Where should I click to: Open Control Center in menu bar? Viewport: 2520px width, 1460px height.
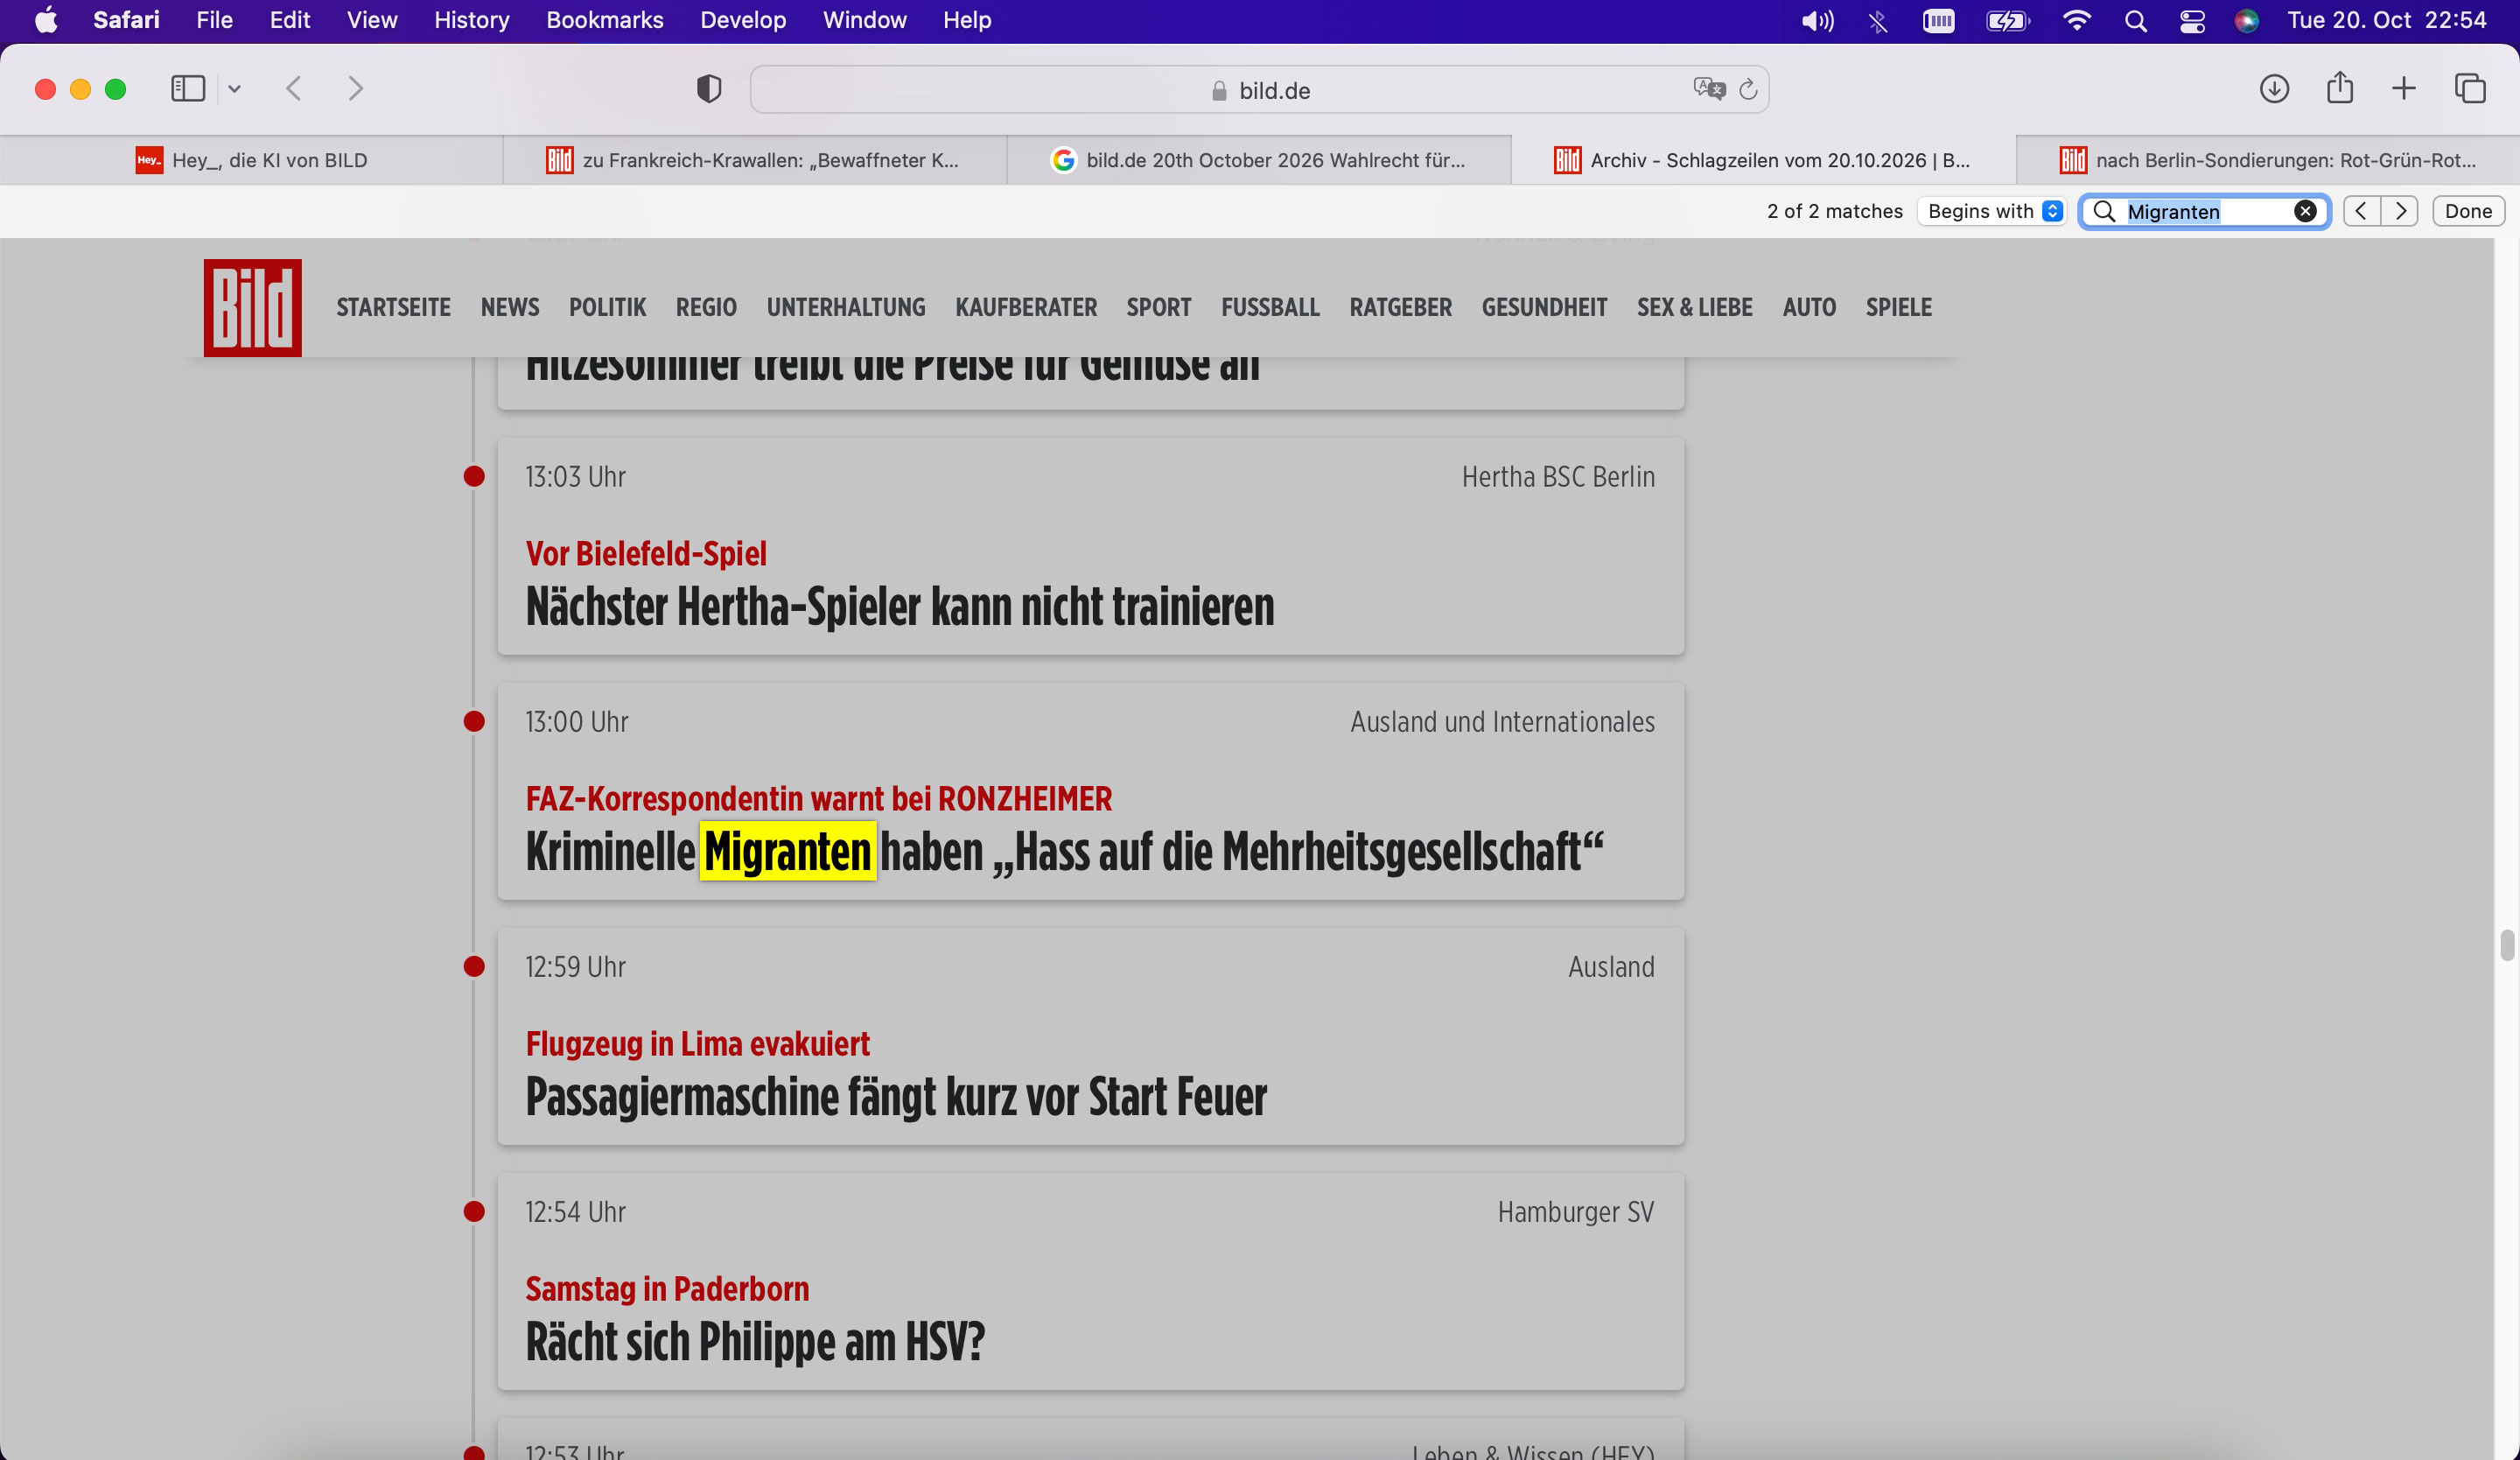tap(2192, 20)
